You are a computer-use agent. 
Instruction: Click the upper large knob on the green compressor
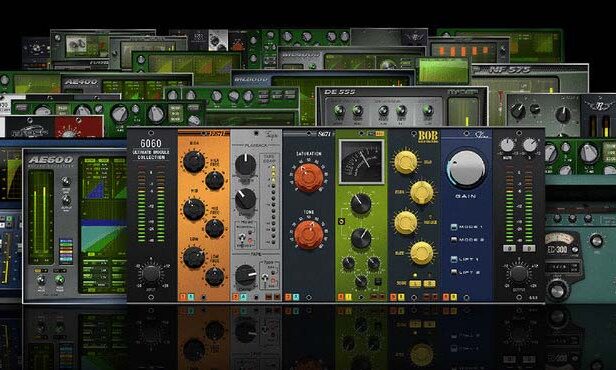[x=360, y=203]
